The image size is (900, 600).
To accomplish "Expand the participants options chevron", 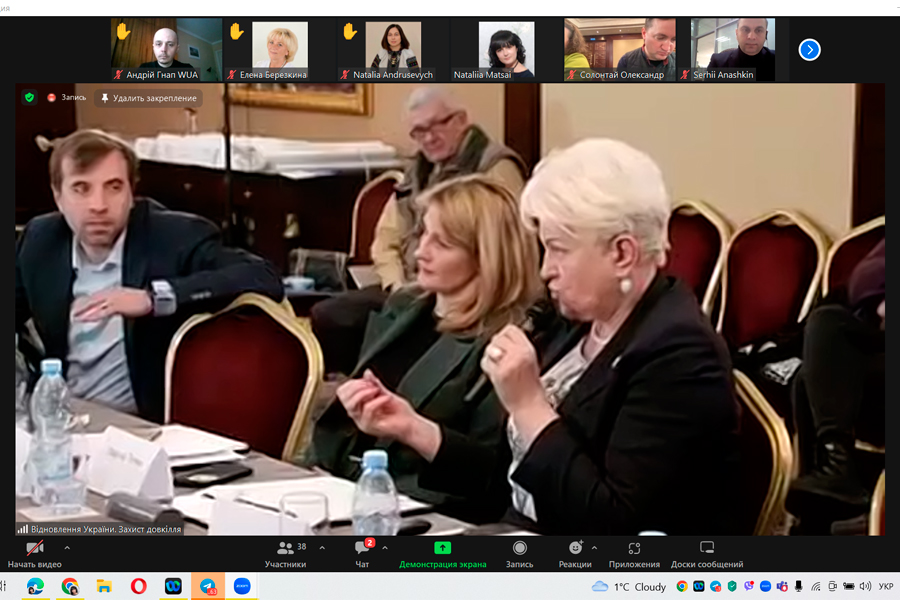I will tap(322, 548).
